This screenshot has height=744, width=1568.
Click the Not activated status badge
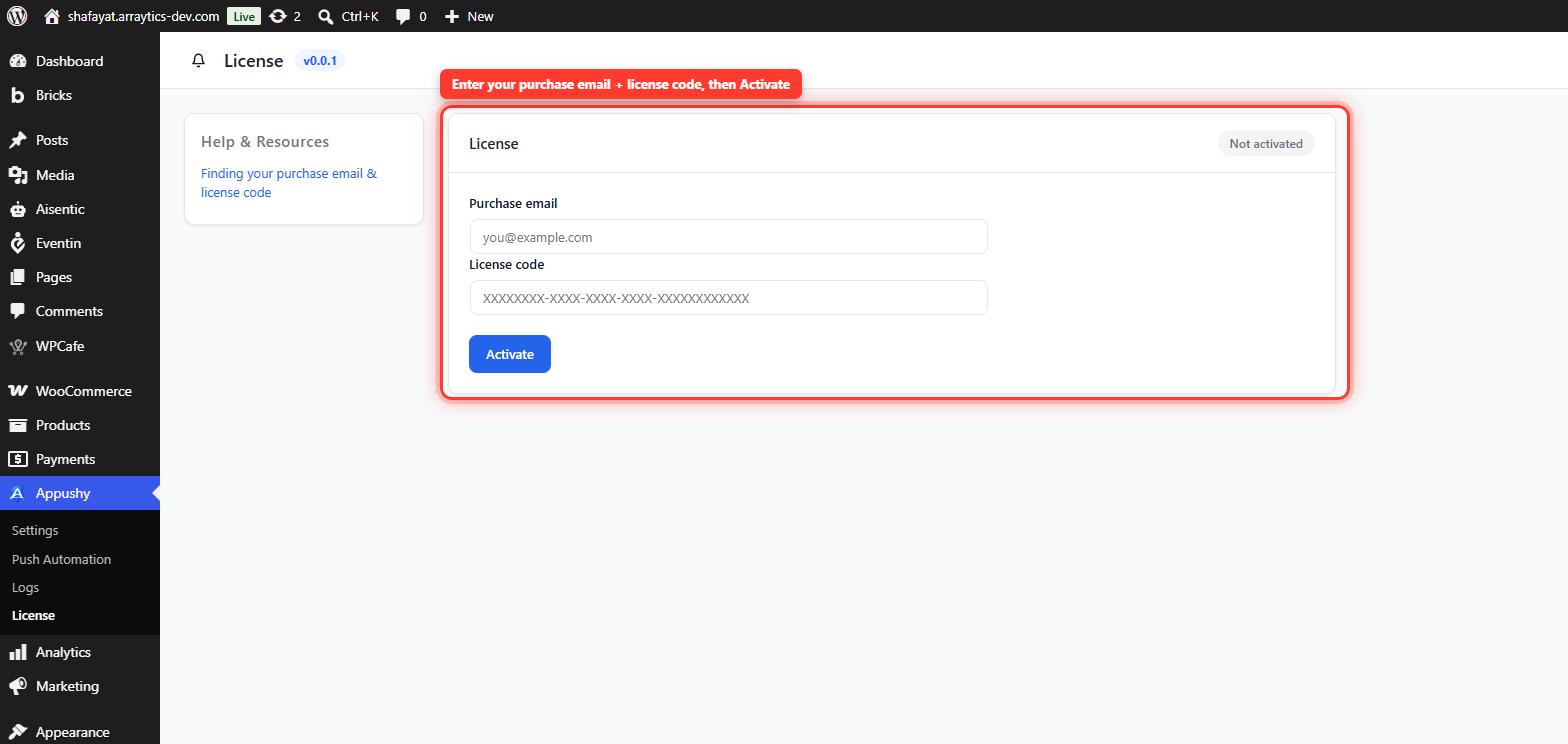point(1266,144)
